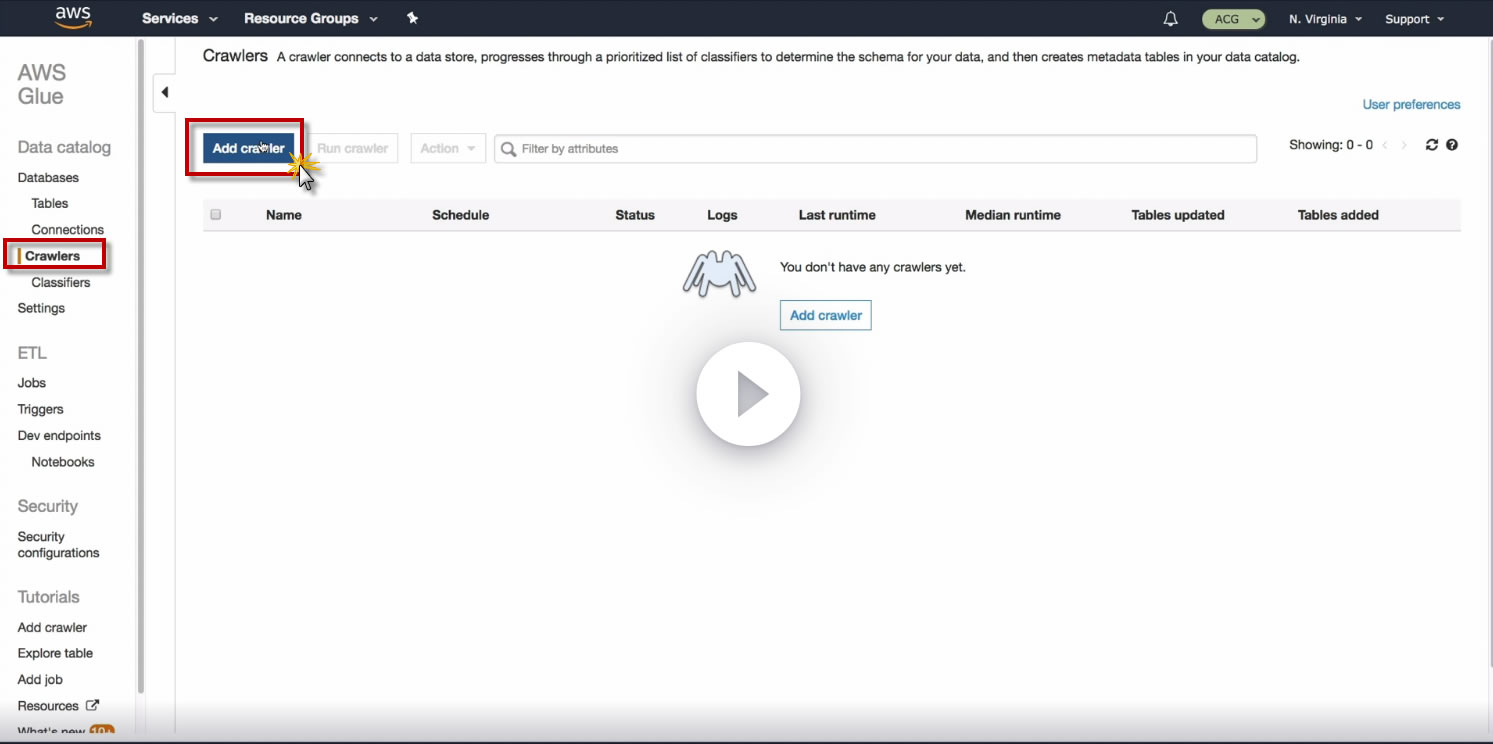Viewport: 1493px width, 744px height.
Task: Refresh the crawlers list
Action: point(1432,145)
